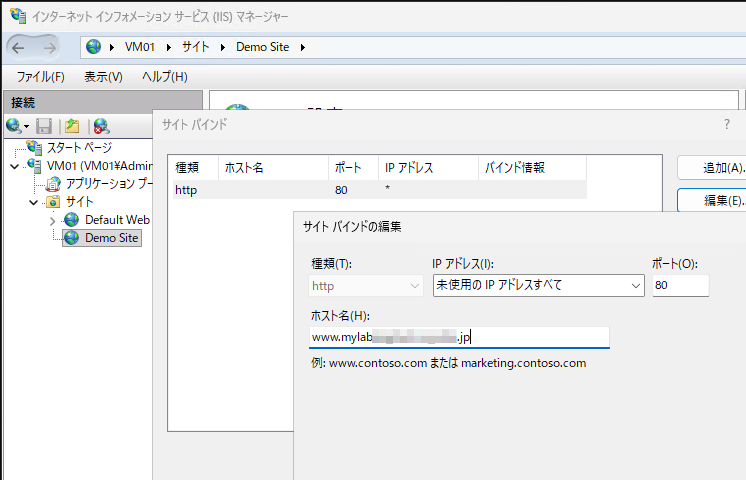746x480 pixels.
Task: Click the help question mark in サイト バインド dialog
Action: [x=726, y=125]
